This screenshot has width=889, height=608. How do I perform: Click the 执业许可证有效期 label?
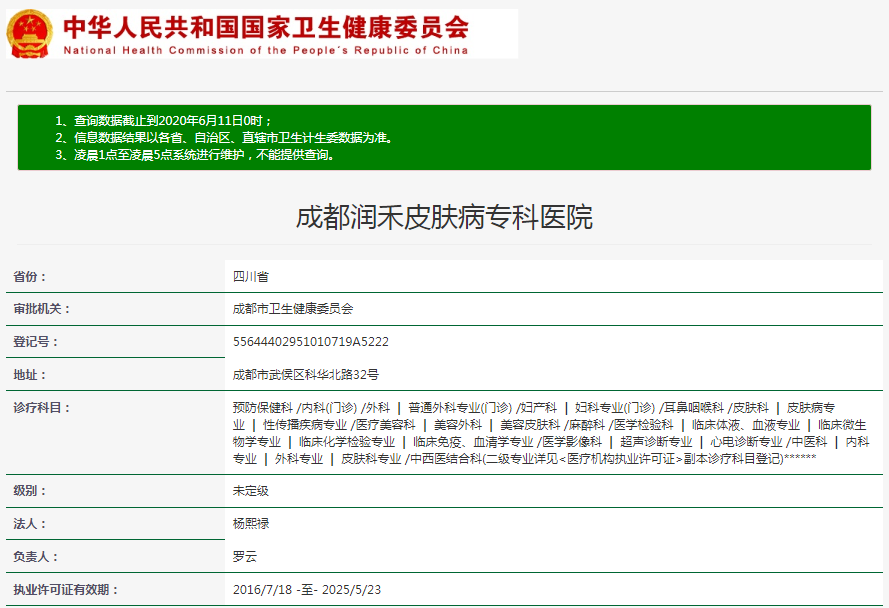(66, 590)
